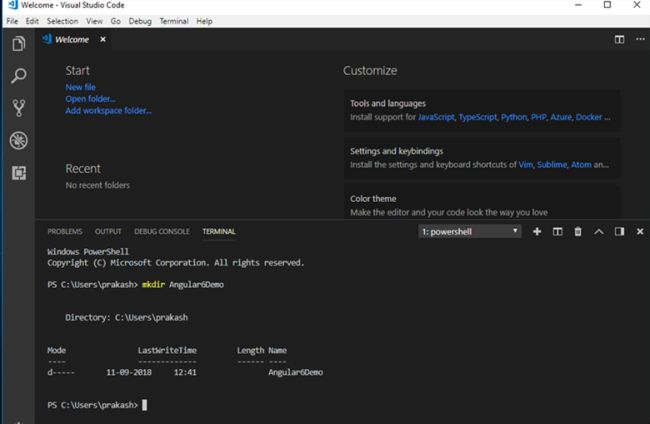Create a new terminal with plus icon
The height and width of the screenshot is (424, 650).
pos(537,231)
